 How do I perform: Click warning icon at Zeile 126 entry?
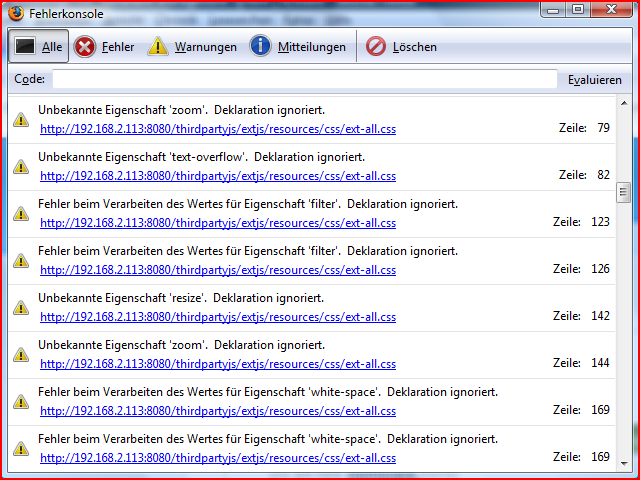coord(21,261)
